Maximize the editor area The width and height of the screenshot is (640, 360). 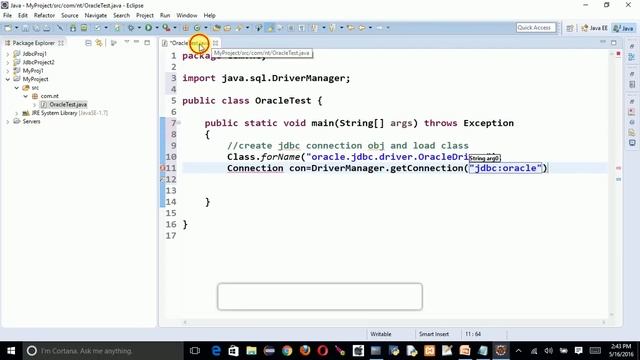click(613, 42)
